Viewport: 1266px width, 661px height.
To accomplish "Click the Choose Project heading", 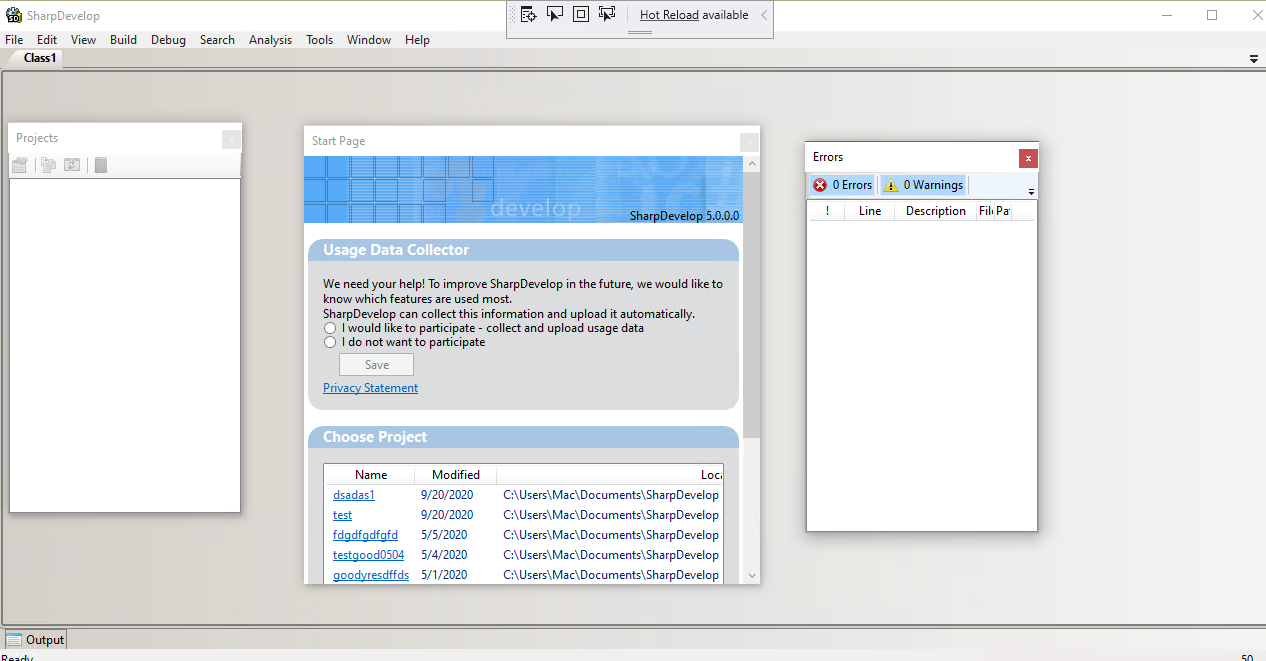I will (375, 437).
